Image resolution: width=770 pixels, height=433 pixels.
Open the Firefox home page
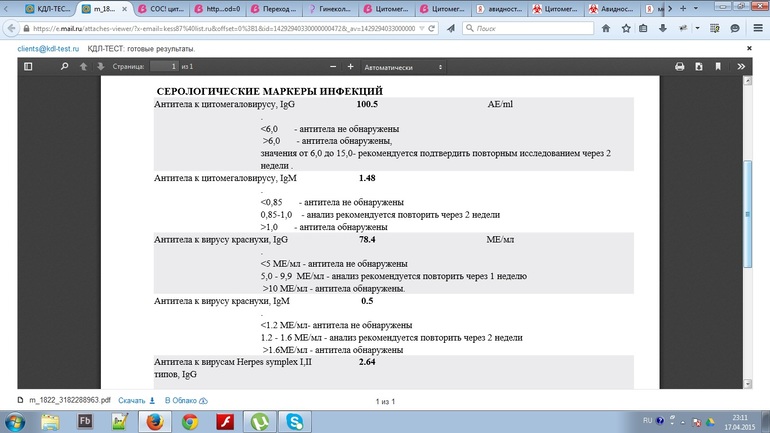[606, 28]
